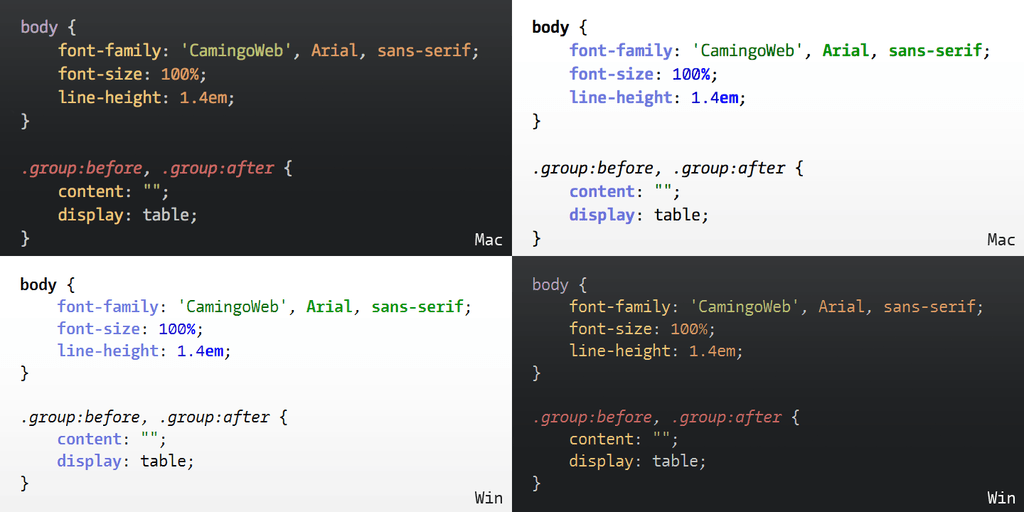
Task: Click the 'Win' label in the dark bottom-right panel
Action: [1001, 498]
